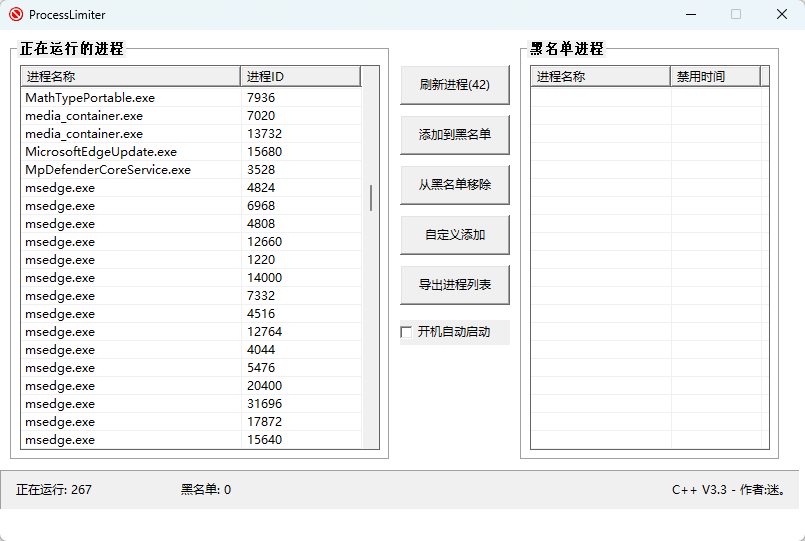Click the 黑名单: 0 status text
Viewport: 805px width, 541px height.
click(x=206, y=490)
